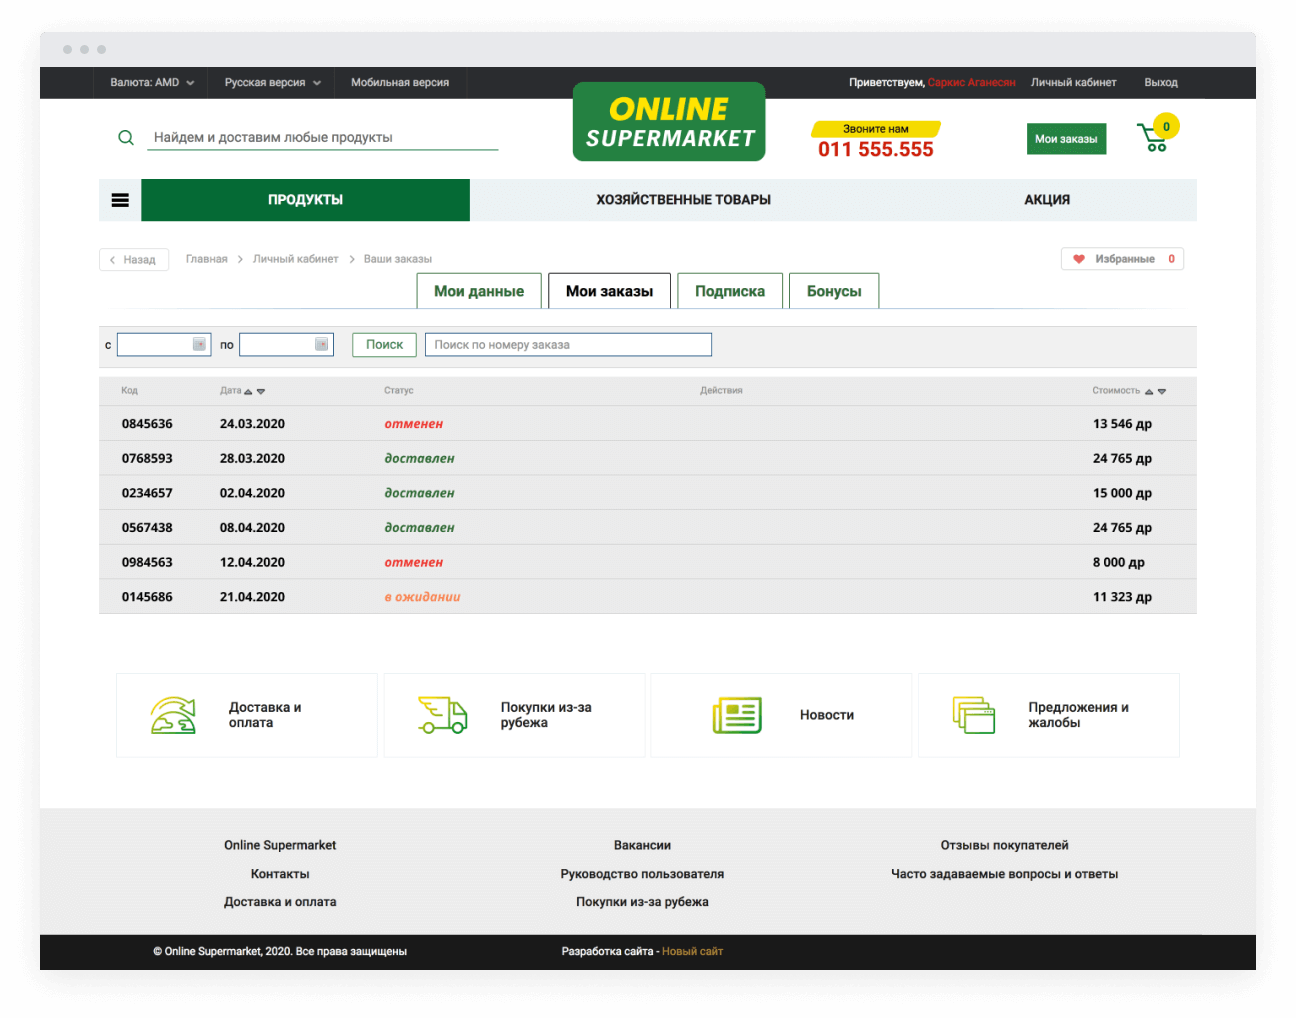Sort date column ascending arrow
This screenshot has width=1296, height=1018.
point(248,391)
